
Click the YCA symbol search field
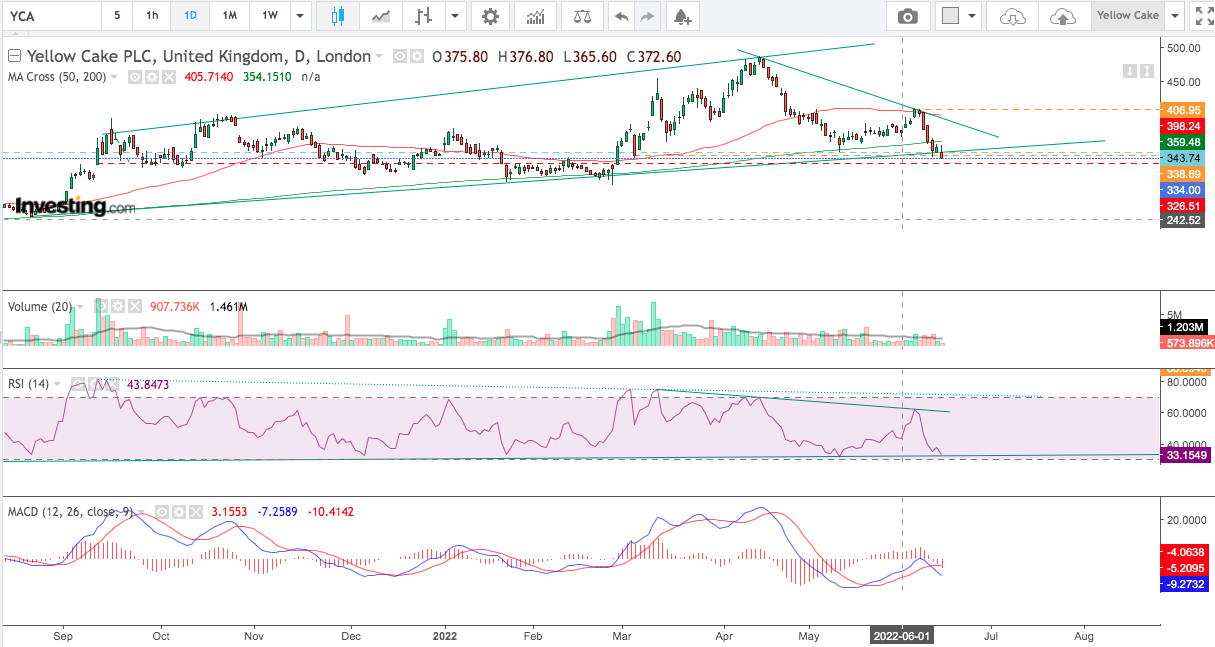click(51, 16)
